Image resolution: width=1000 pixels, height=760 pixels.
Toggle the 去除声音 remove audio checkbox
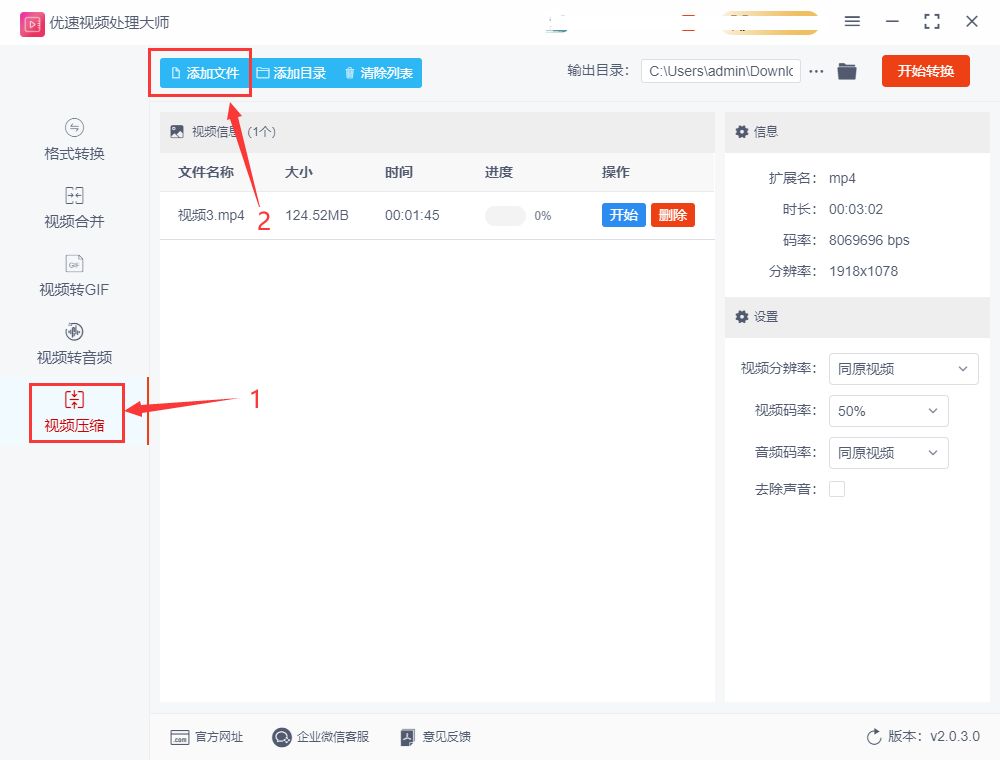tap(837, 489)
